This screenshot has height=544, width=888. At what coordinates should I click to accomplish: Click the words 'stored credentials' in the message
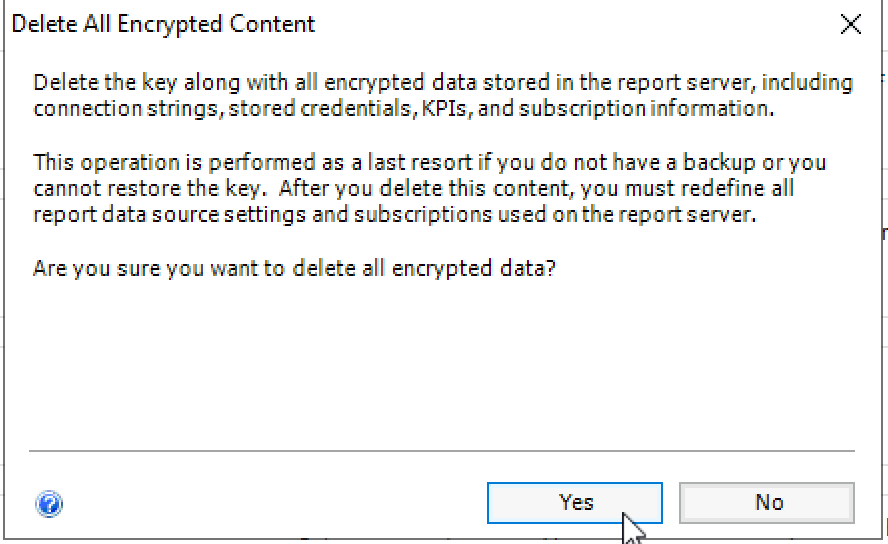(x=320, y=108)
